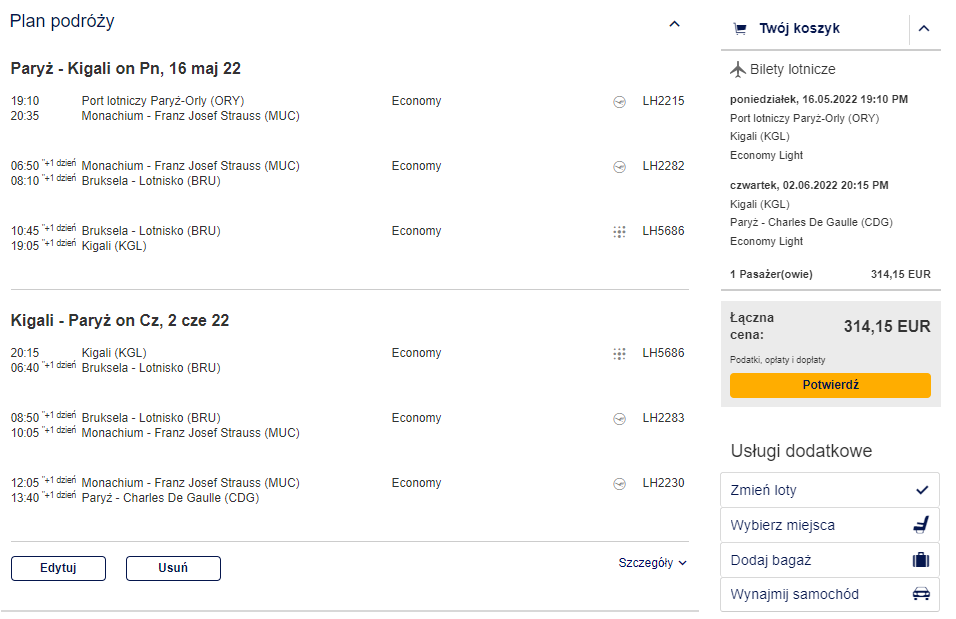Click the Lufthansa logo icon beside LH2215
This screenshot has width=956, height=619.
pos(619,102)
